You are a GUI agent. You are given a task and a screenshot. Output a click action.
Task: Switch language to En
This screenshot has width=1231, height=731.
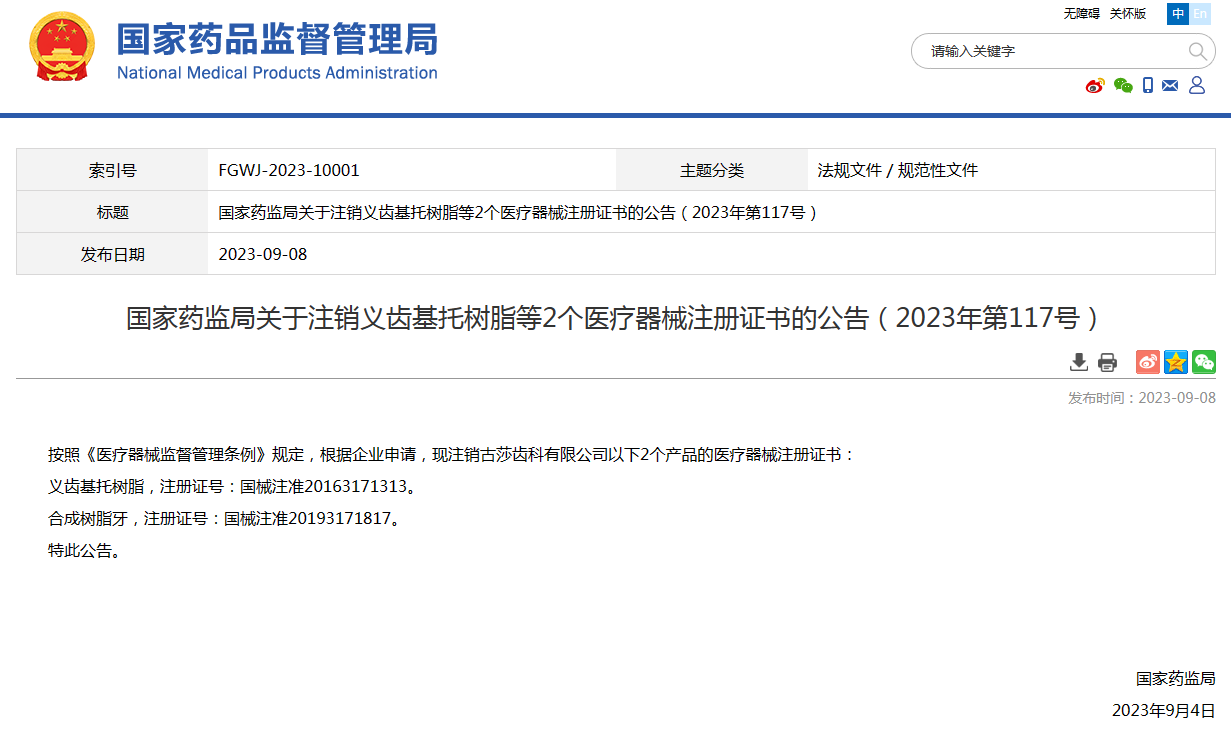point(1200,14)
